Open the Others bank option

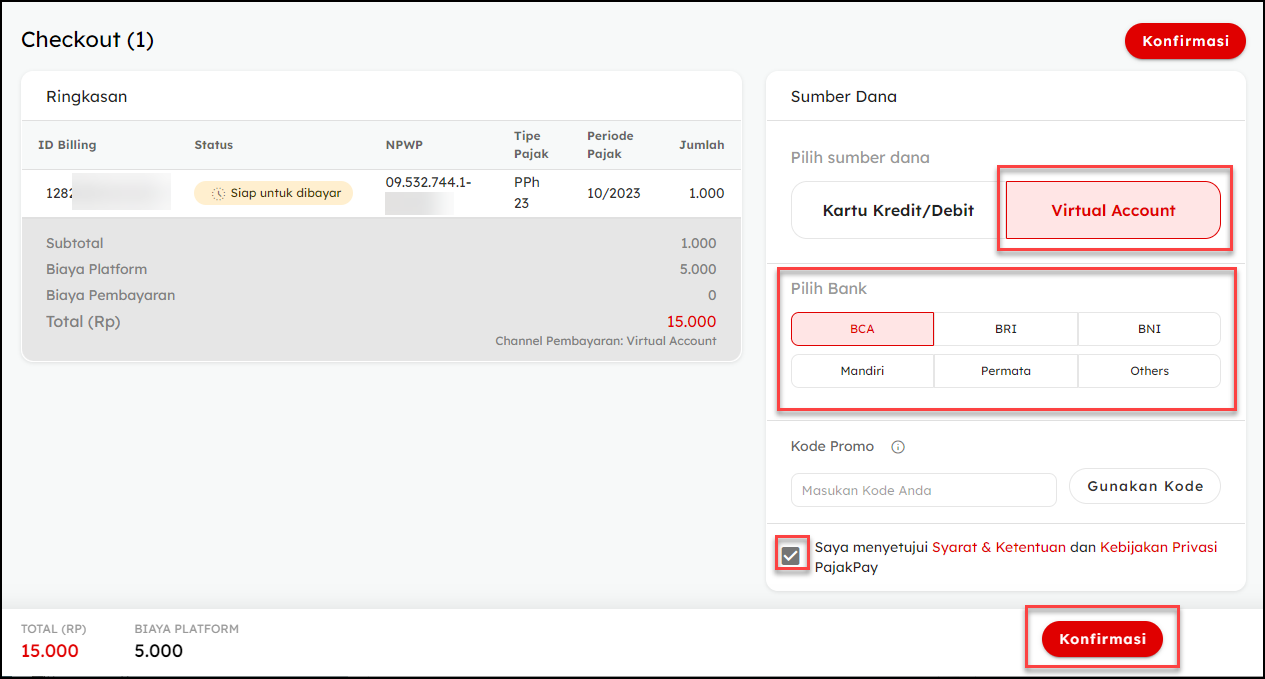click(x=1149, y=371)
